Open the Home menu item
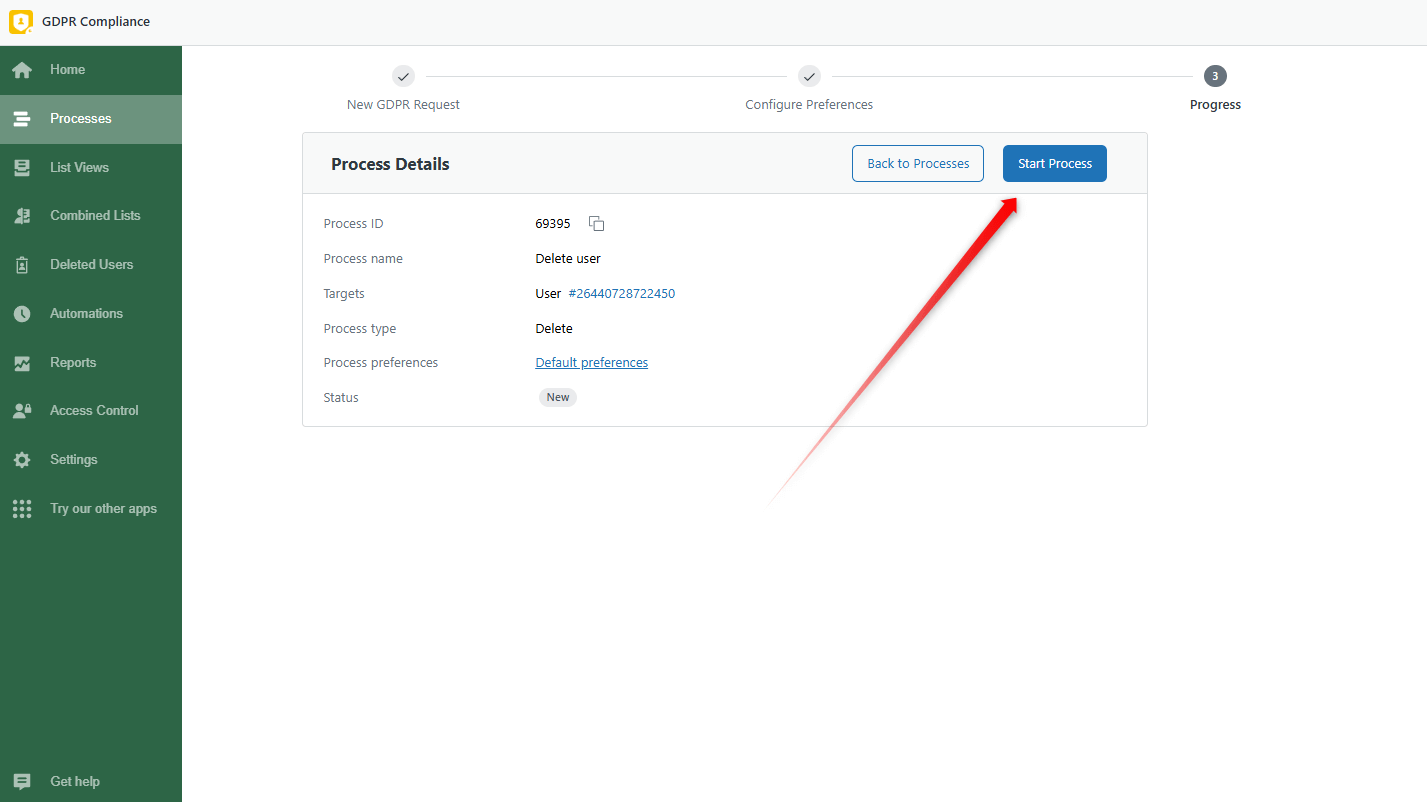 [x=91, y=70]
